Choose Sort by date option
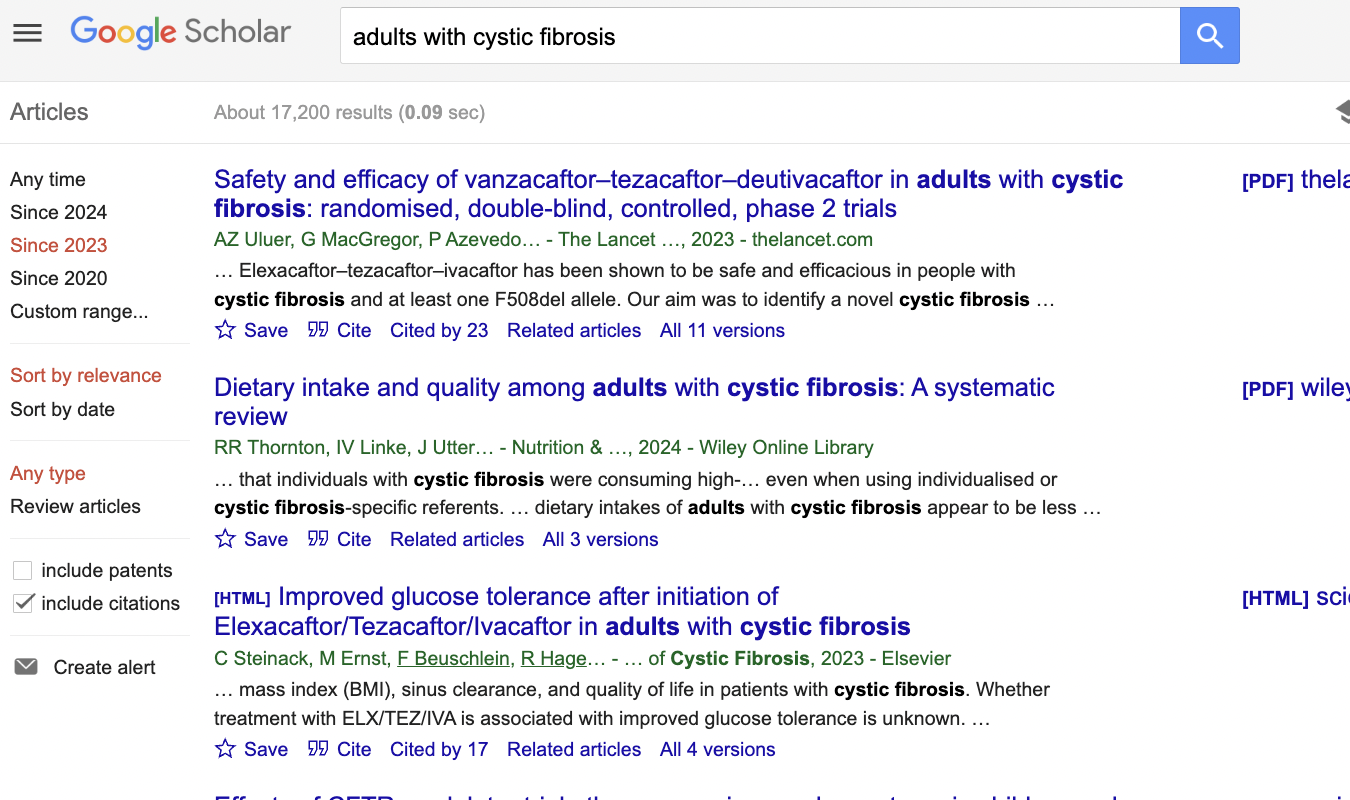This screenshot has height=800, width=1350. (62, 409)
